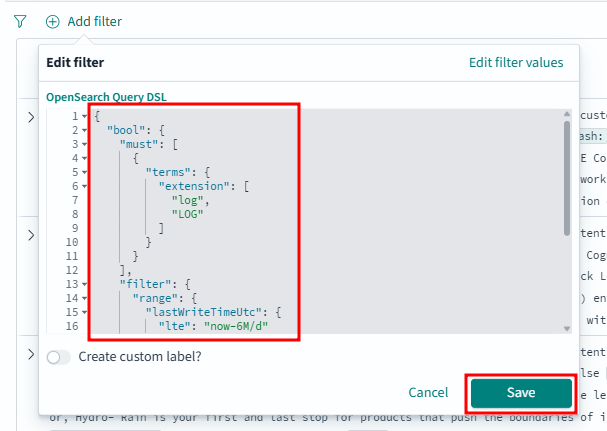The image size is (607, 431).
Task: Fold the "lastWriteTimeUtc" block on line 15
Action: click(84, 312)
